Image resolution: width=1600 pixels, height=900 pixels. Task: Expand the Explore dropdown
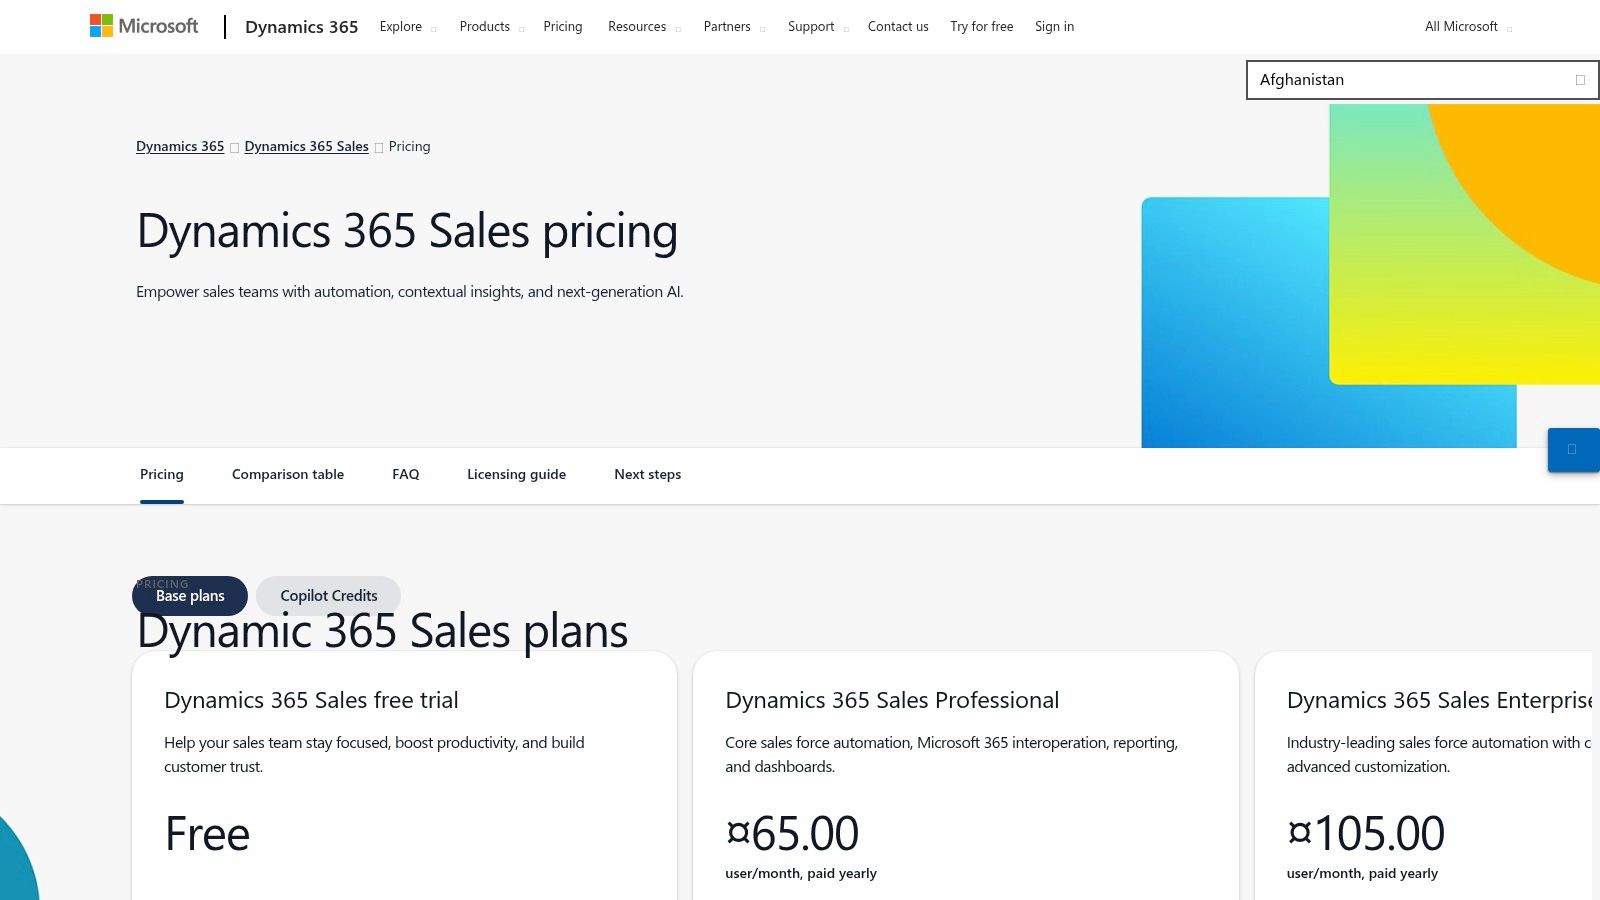406,26
